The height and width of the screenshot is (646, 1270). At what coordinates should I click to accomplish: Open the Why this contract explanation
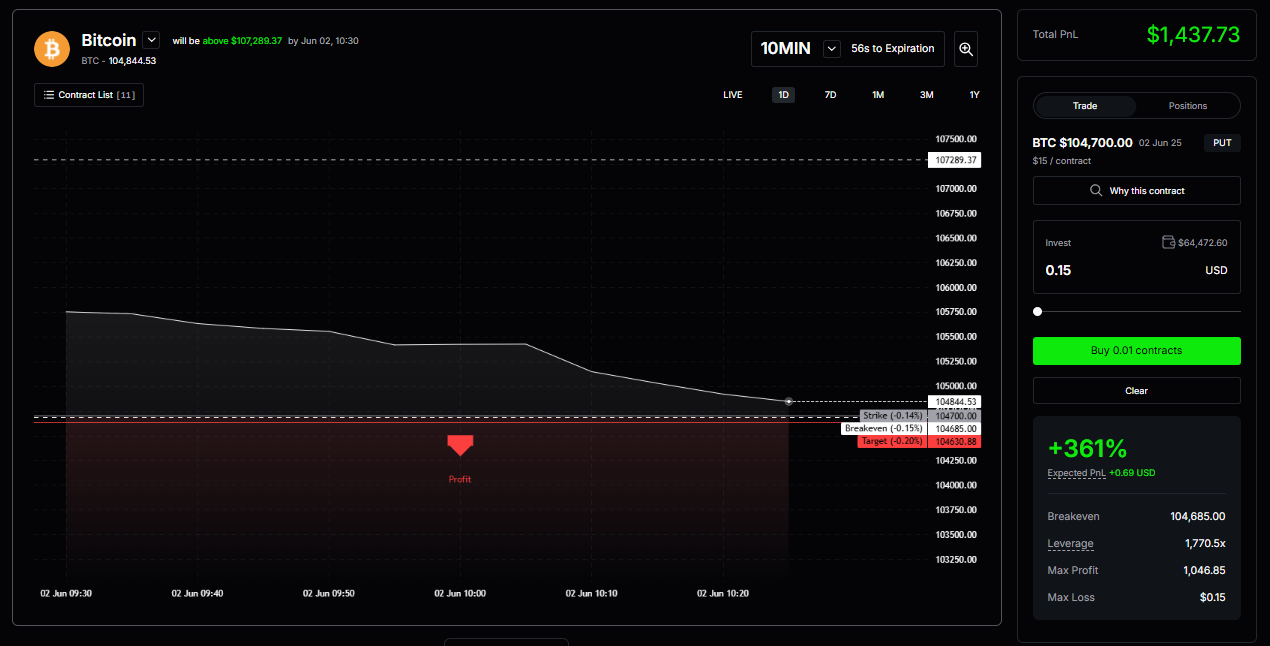click(1137, 191)
